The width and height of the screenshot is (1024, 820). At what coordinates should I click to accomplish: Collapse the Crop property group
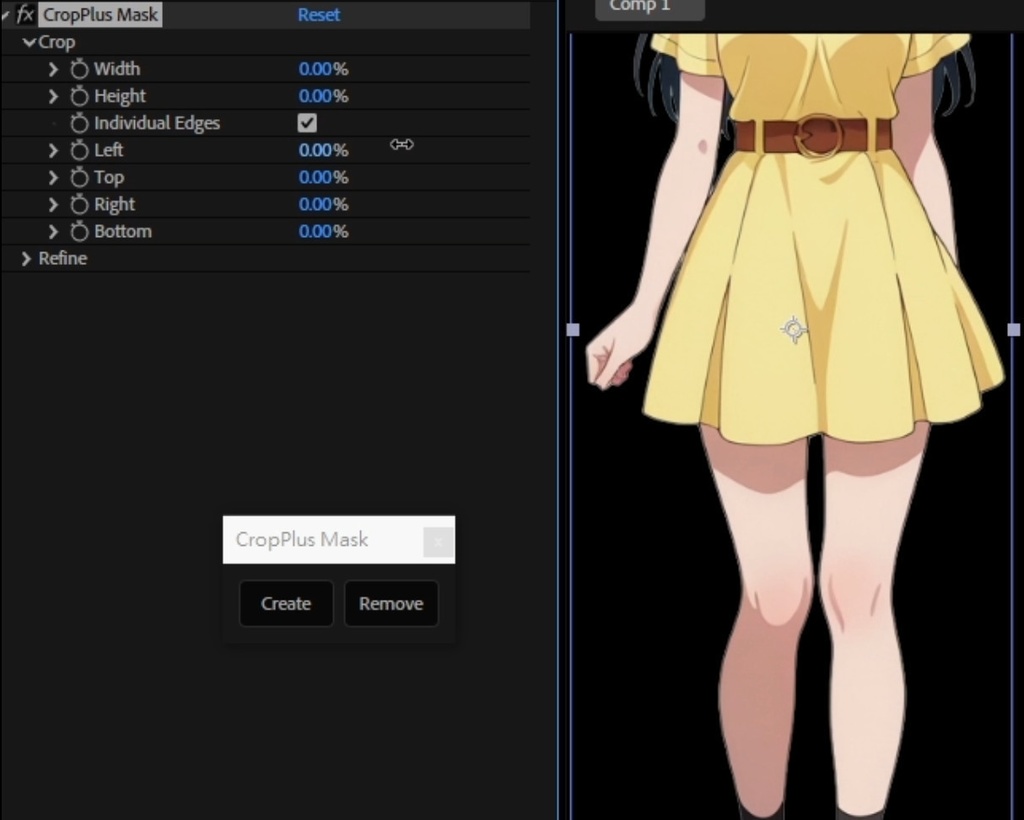(28, 41)
